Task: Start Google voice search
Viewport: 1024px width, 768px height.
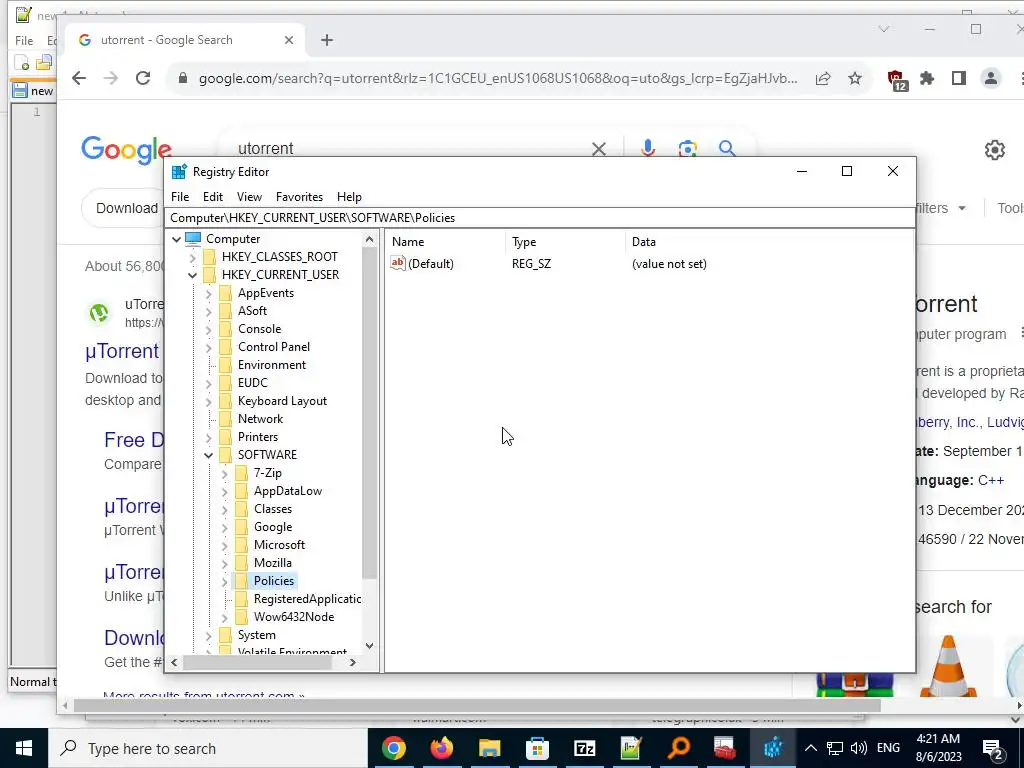Action: pyautogui.click(x=647, y=148)
